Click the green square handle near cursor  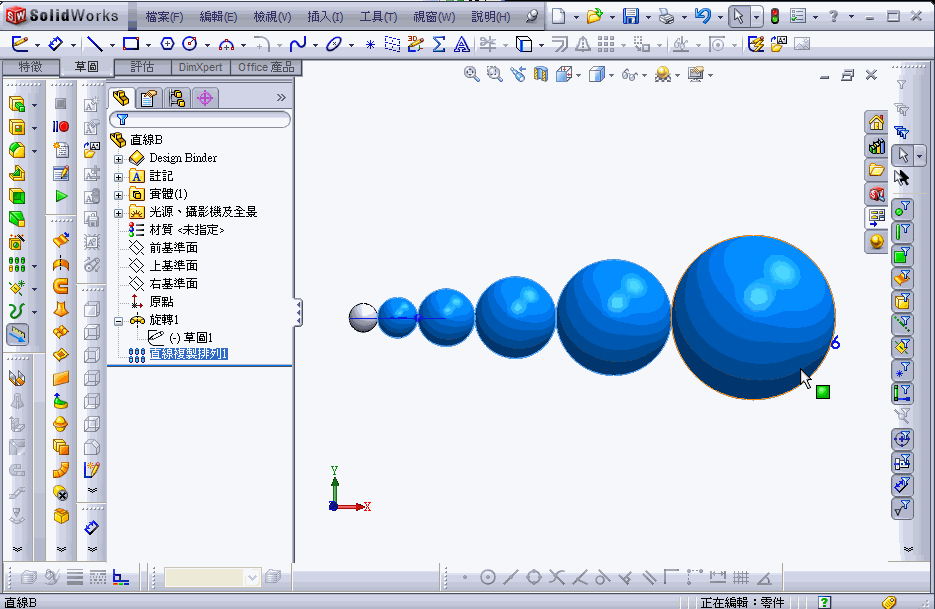[x=823, y=392]
